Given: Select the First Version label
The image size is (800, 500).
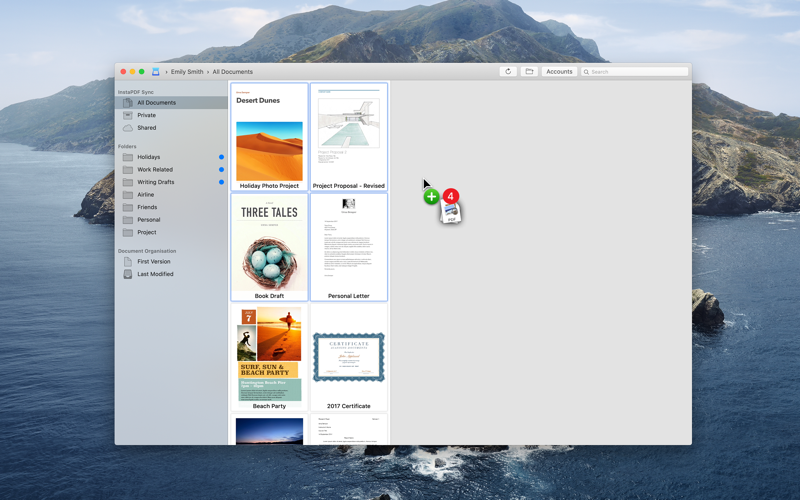Looking at the screenshot, I should point(154,262).
